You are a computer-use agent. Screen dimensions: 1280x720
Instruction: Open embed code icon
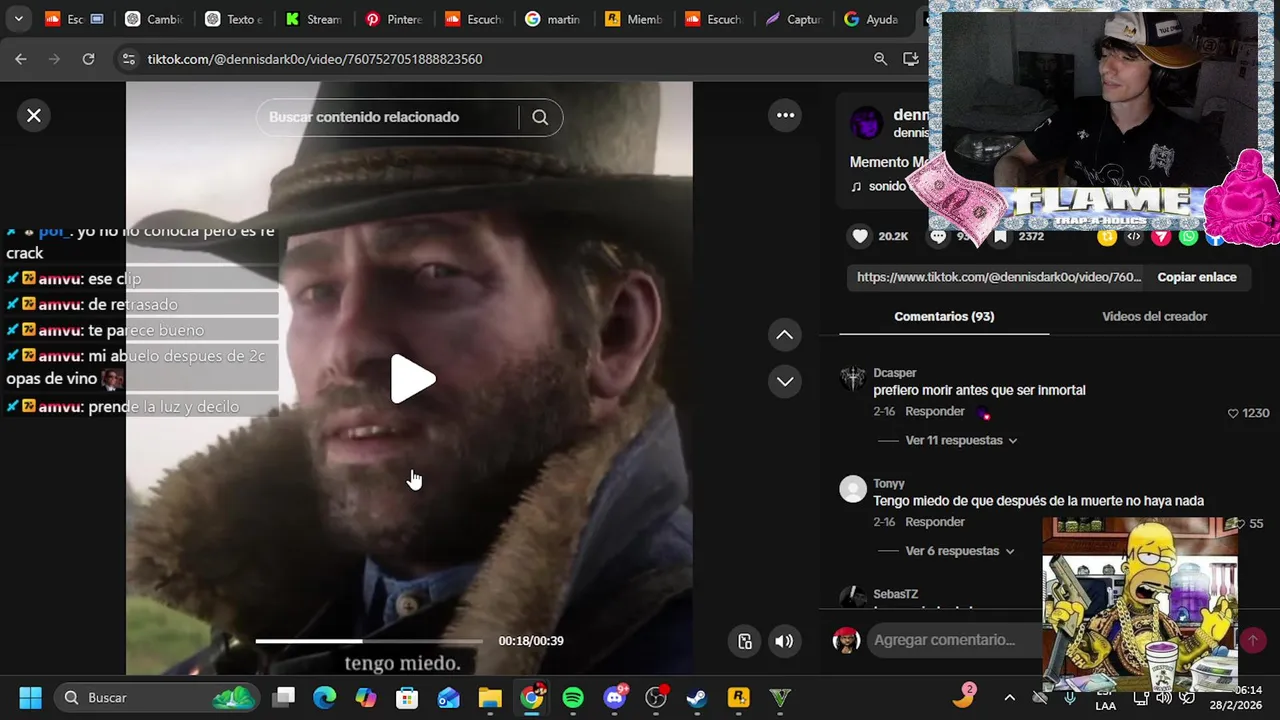(1134, 237)
